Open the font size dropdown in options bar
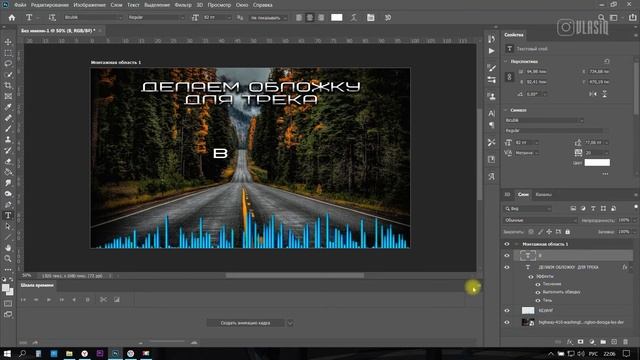The image size is (640, 360). point(229,18)
